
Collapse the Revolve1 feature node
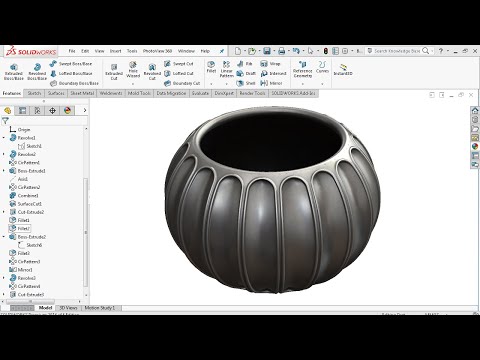coord(4,138)
